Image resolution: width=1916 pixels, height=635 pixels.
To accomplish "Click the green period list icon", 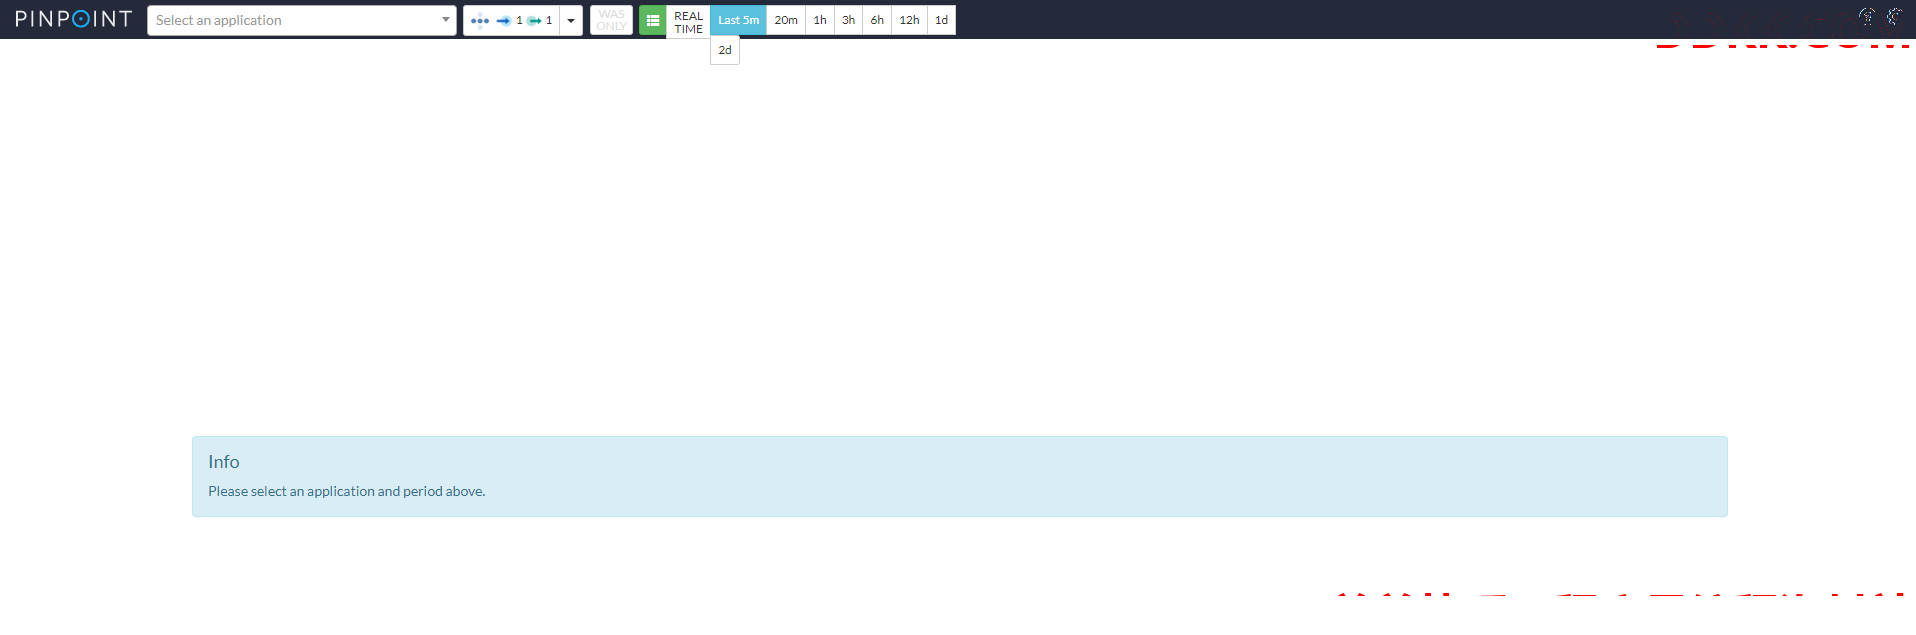I will tap(653, 20).
